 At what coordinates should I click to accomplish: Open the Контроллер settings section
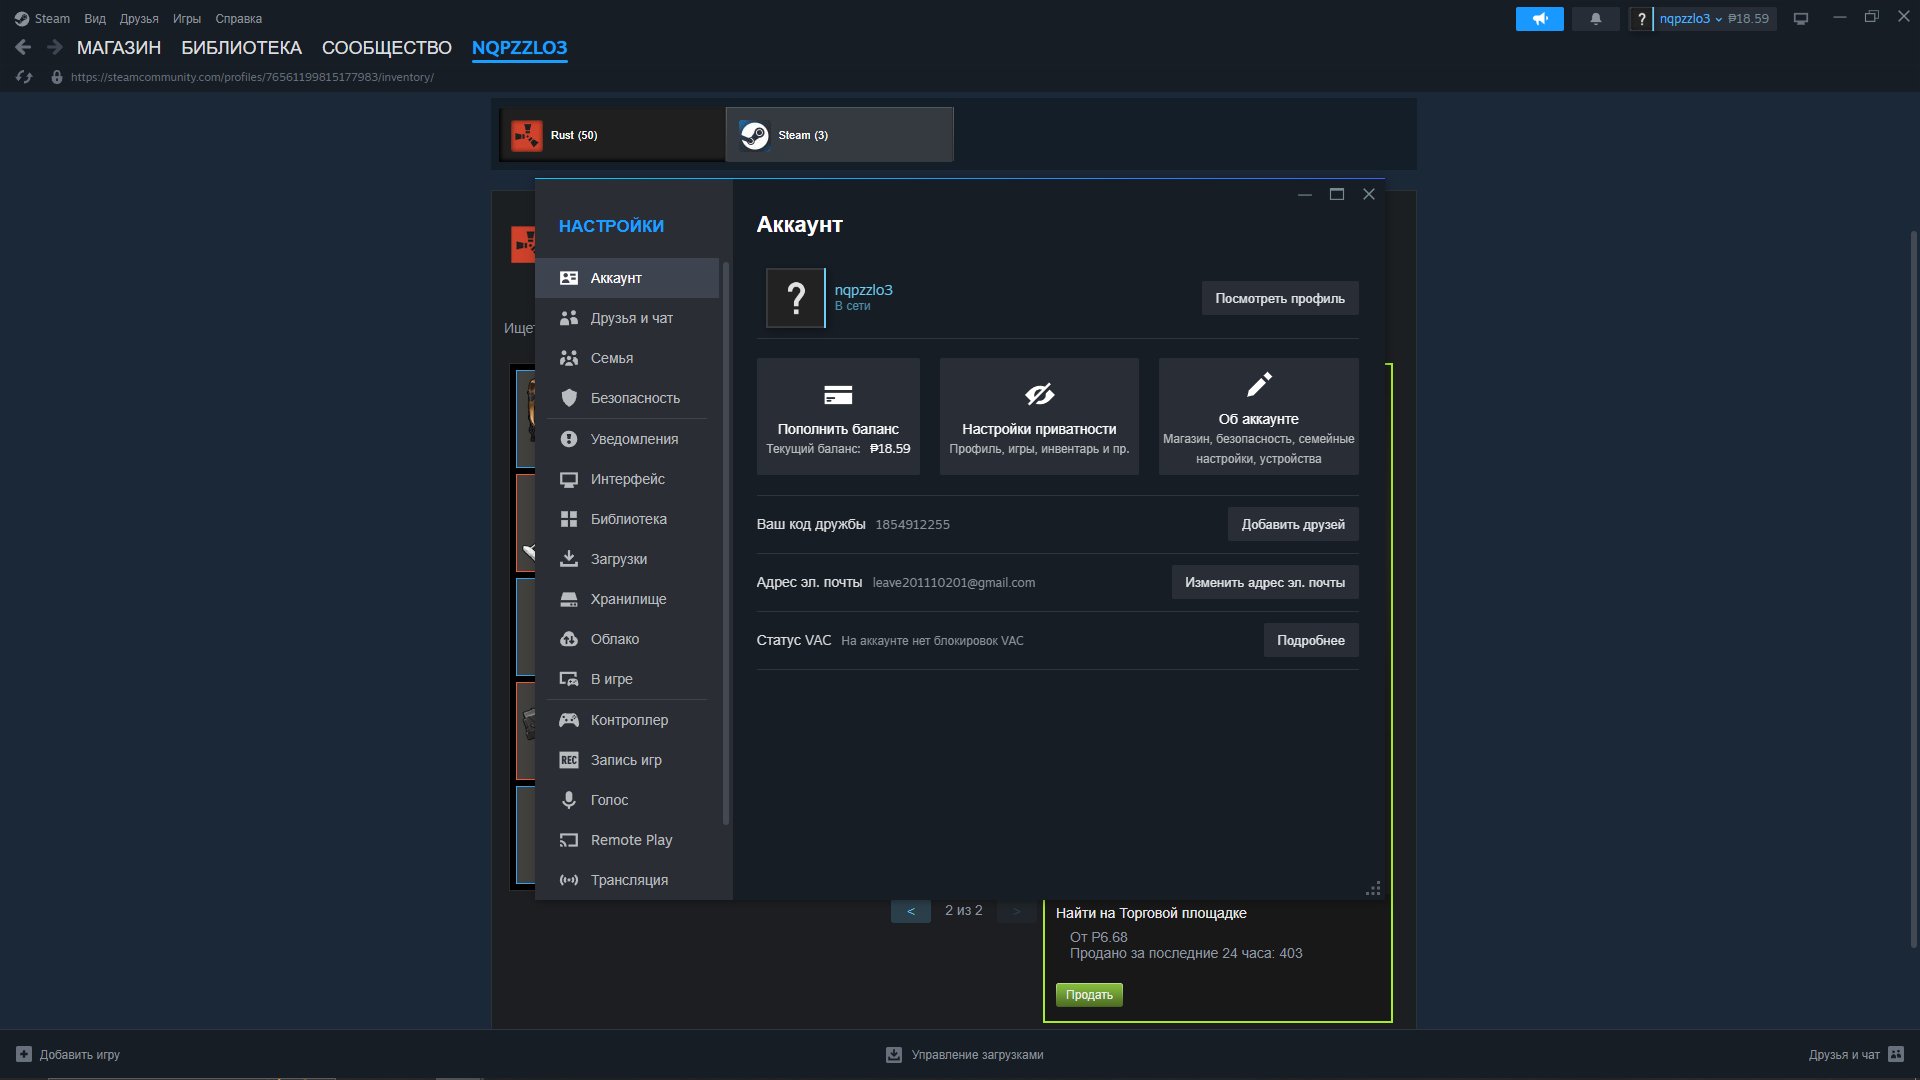pos(627,720)
